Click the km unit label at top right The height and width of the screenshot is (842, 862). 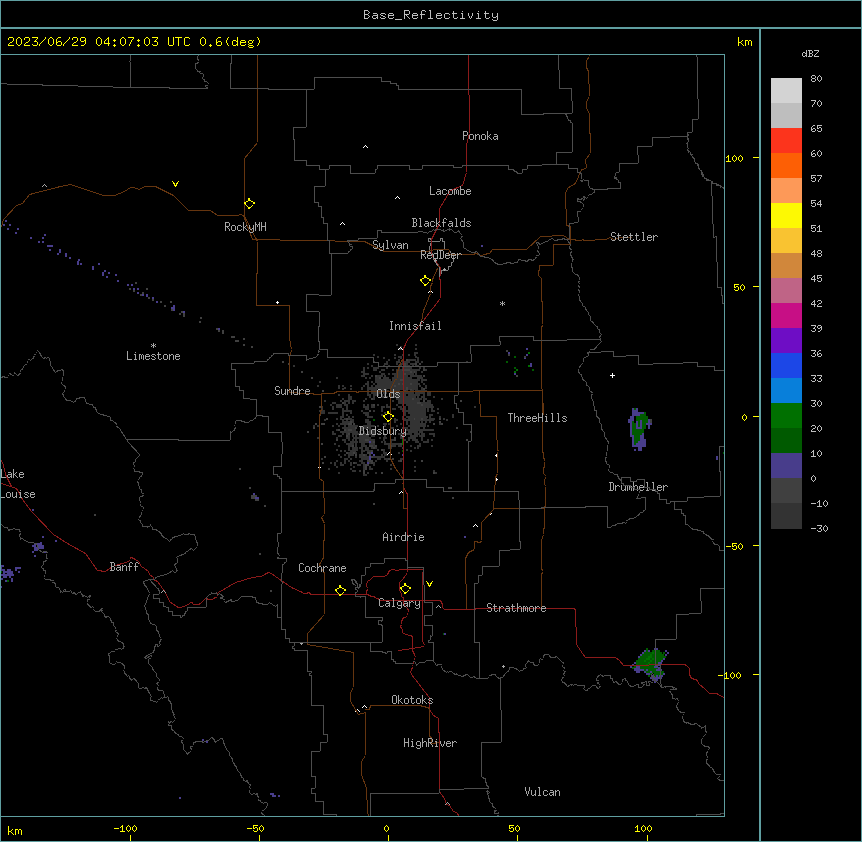pos(744,42)
